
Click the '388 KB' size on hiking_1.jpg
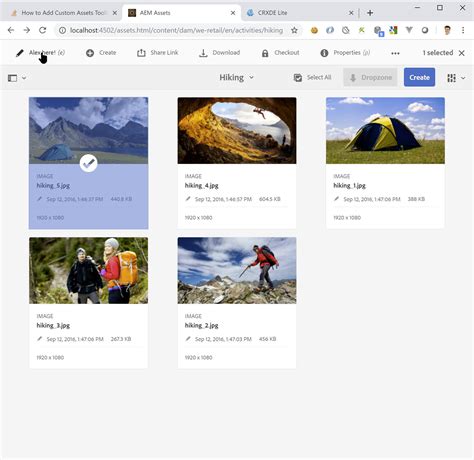(416, 199)
